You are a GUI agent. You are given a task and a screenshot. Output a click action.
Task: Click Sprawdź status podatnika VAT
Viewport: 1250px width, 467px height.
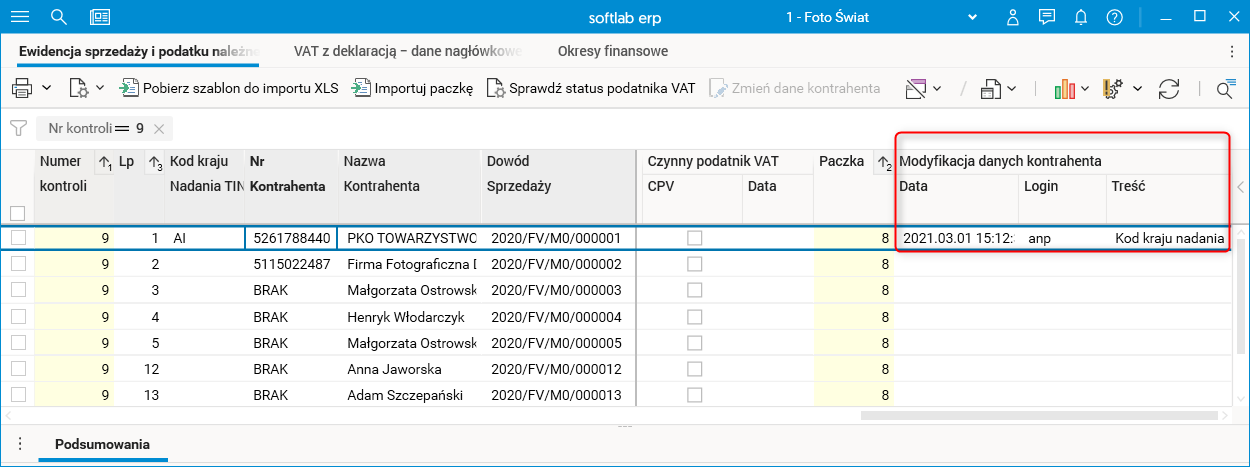pos(591,88)
